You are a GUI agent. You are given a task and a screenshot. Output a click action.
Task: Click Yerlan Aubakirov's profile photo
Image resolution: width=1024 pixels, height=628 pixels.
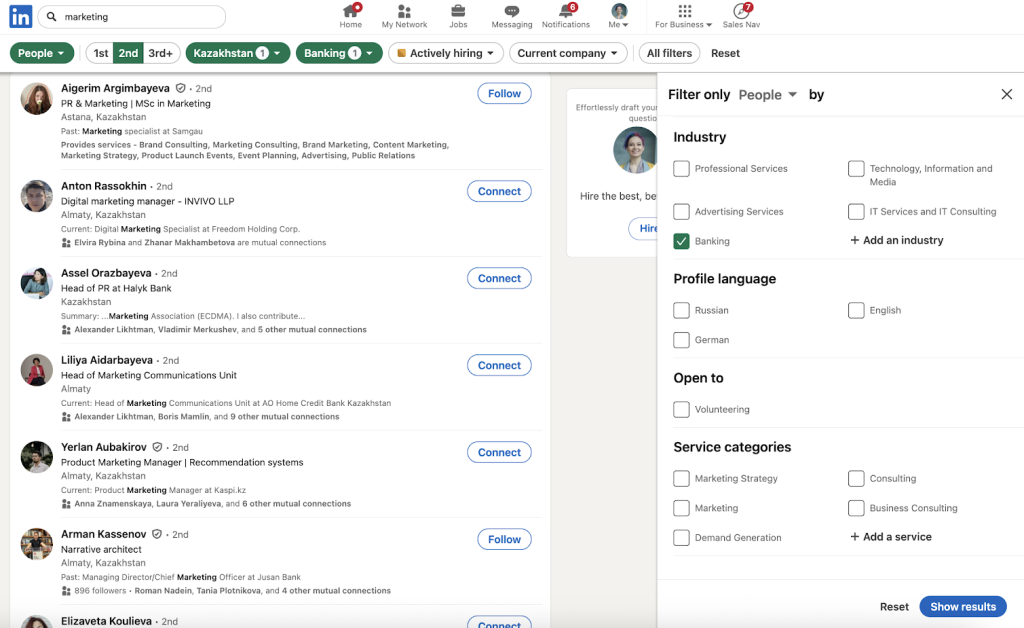click(37, 457)
